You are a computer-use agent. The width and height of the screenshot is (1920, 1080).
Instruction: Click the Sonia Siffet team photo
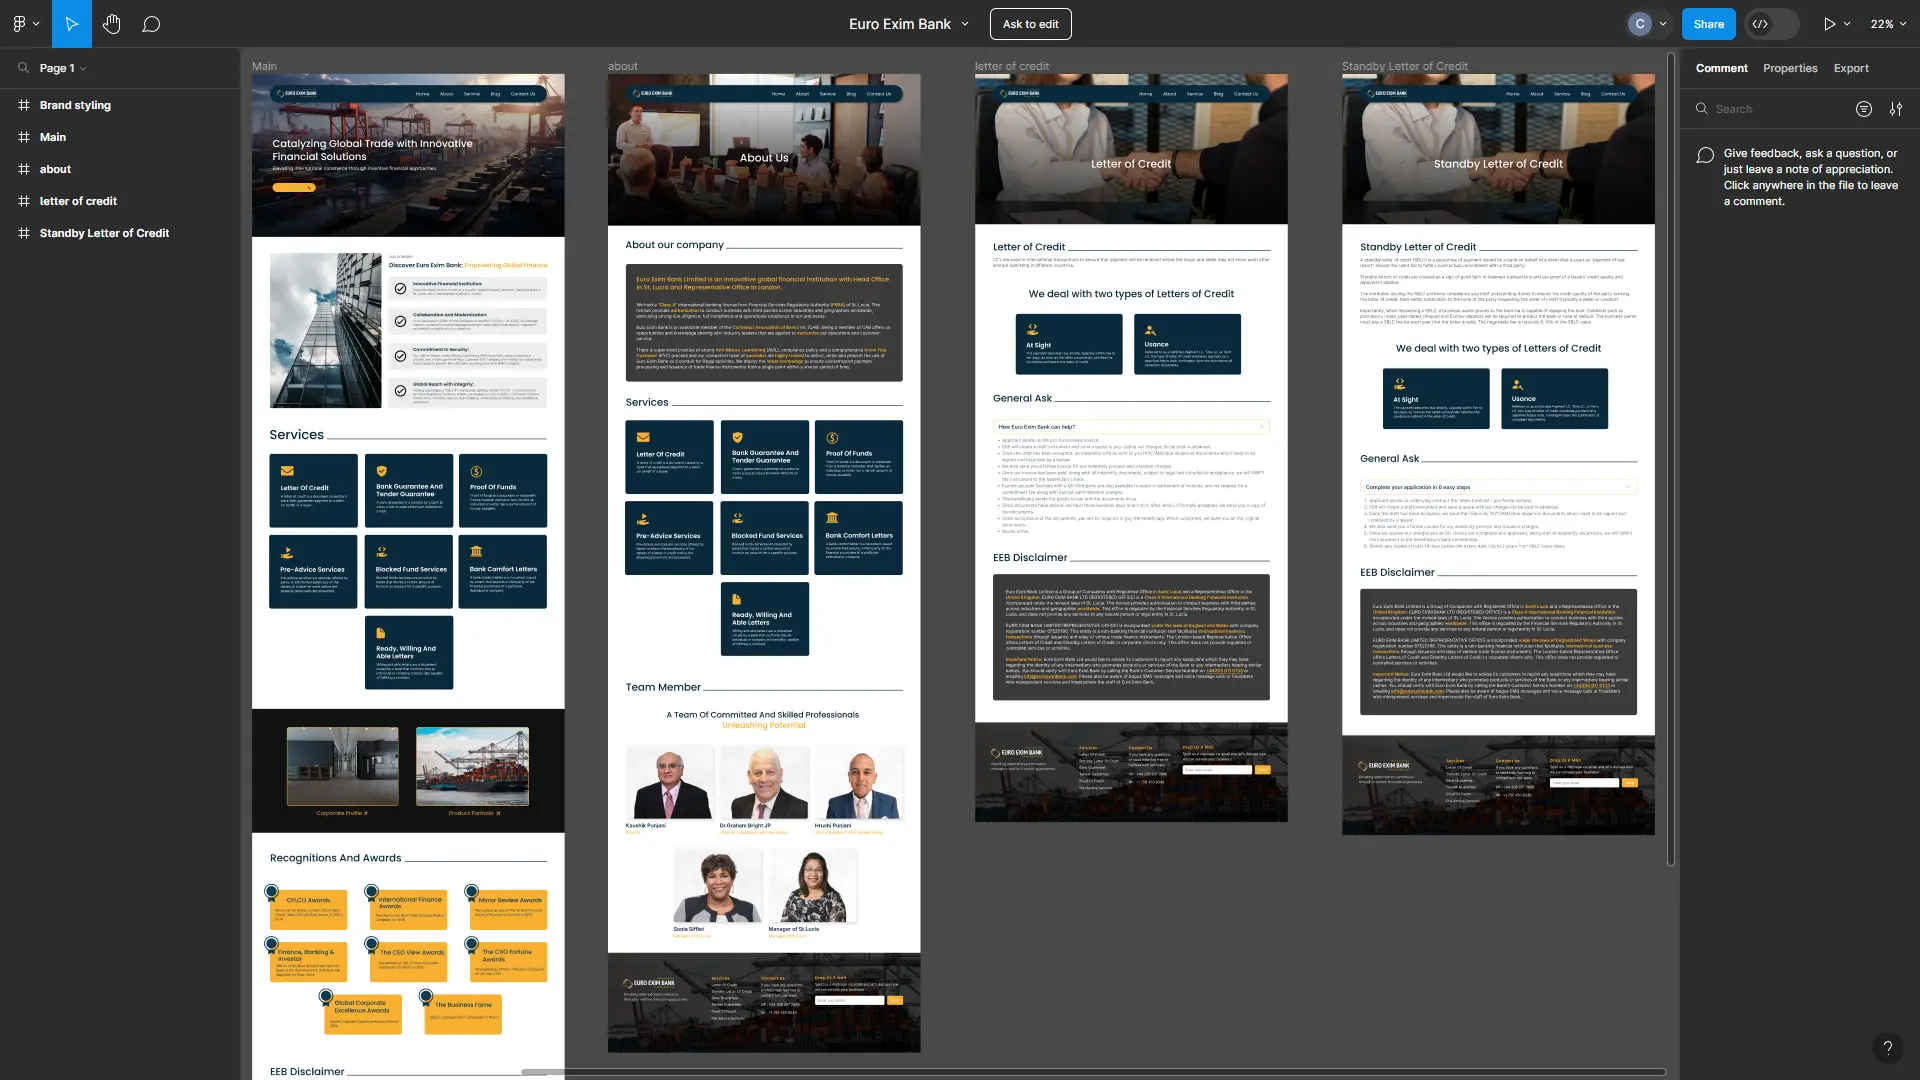717,886
